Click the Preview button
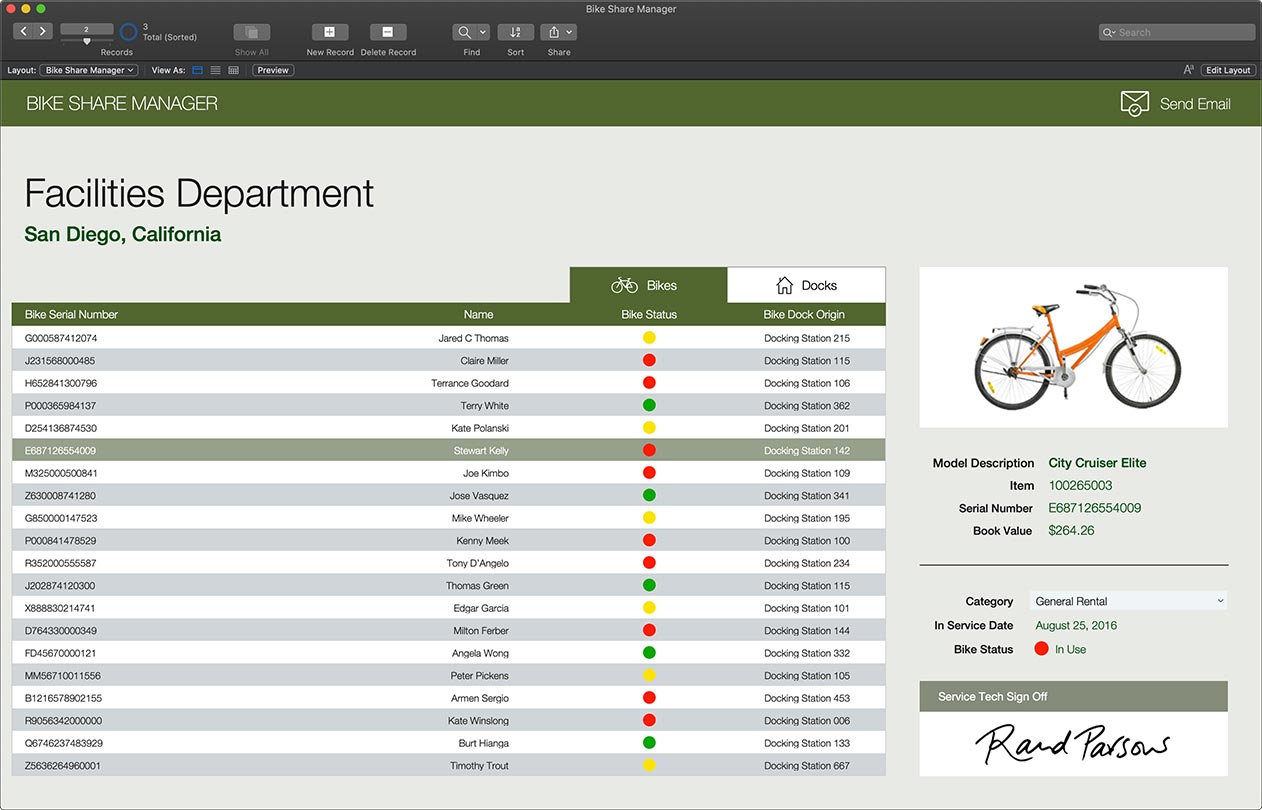Screen dimensions: 1262x810 [x=272, y=70]
